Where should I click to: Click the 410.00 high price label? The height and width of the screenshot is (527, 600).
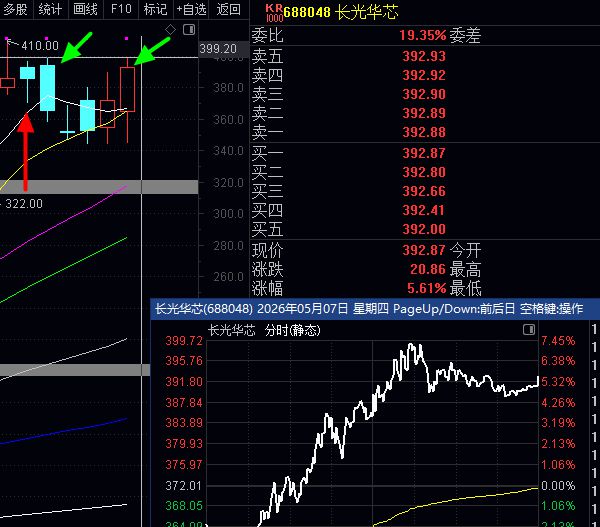40,46
